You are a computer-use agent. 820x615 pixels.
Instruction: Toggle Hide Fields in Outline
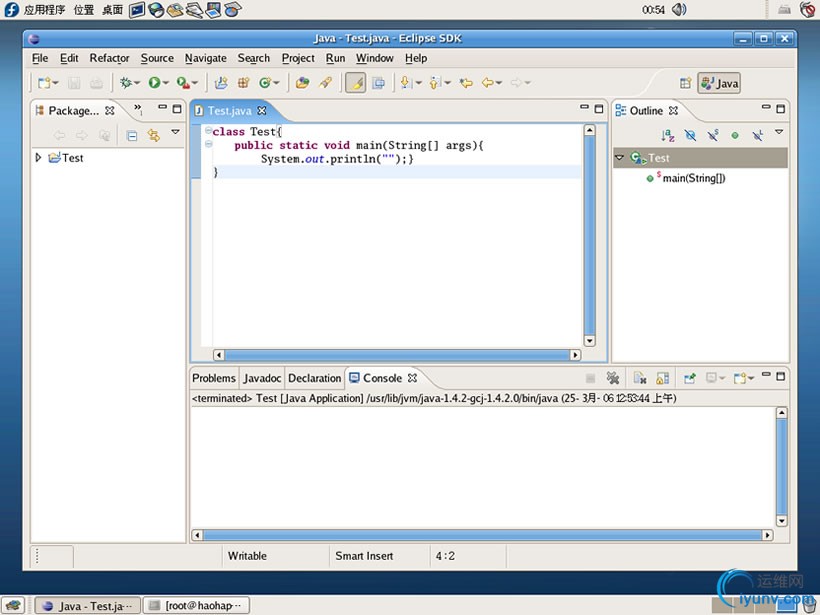(x=690, y=135)
